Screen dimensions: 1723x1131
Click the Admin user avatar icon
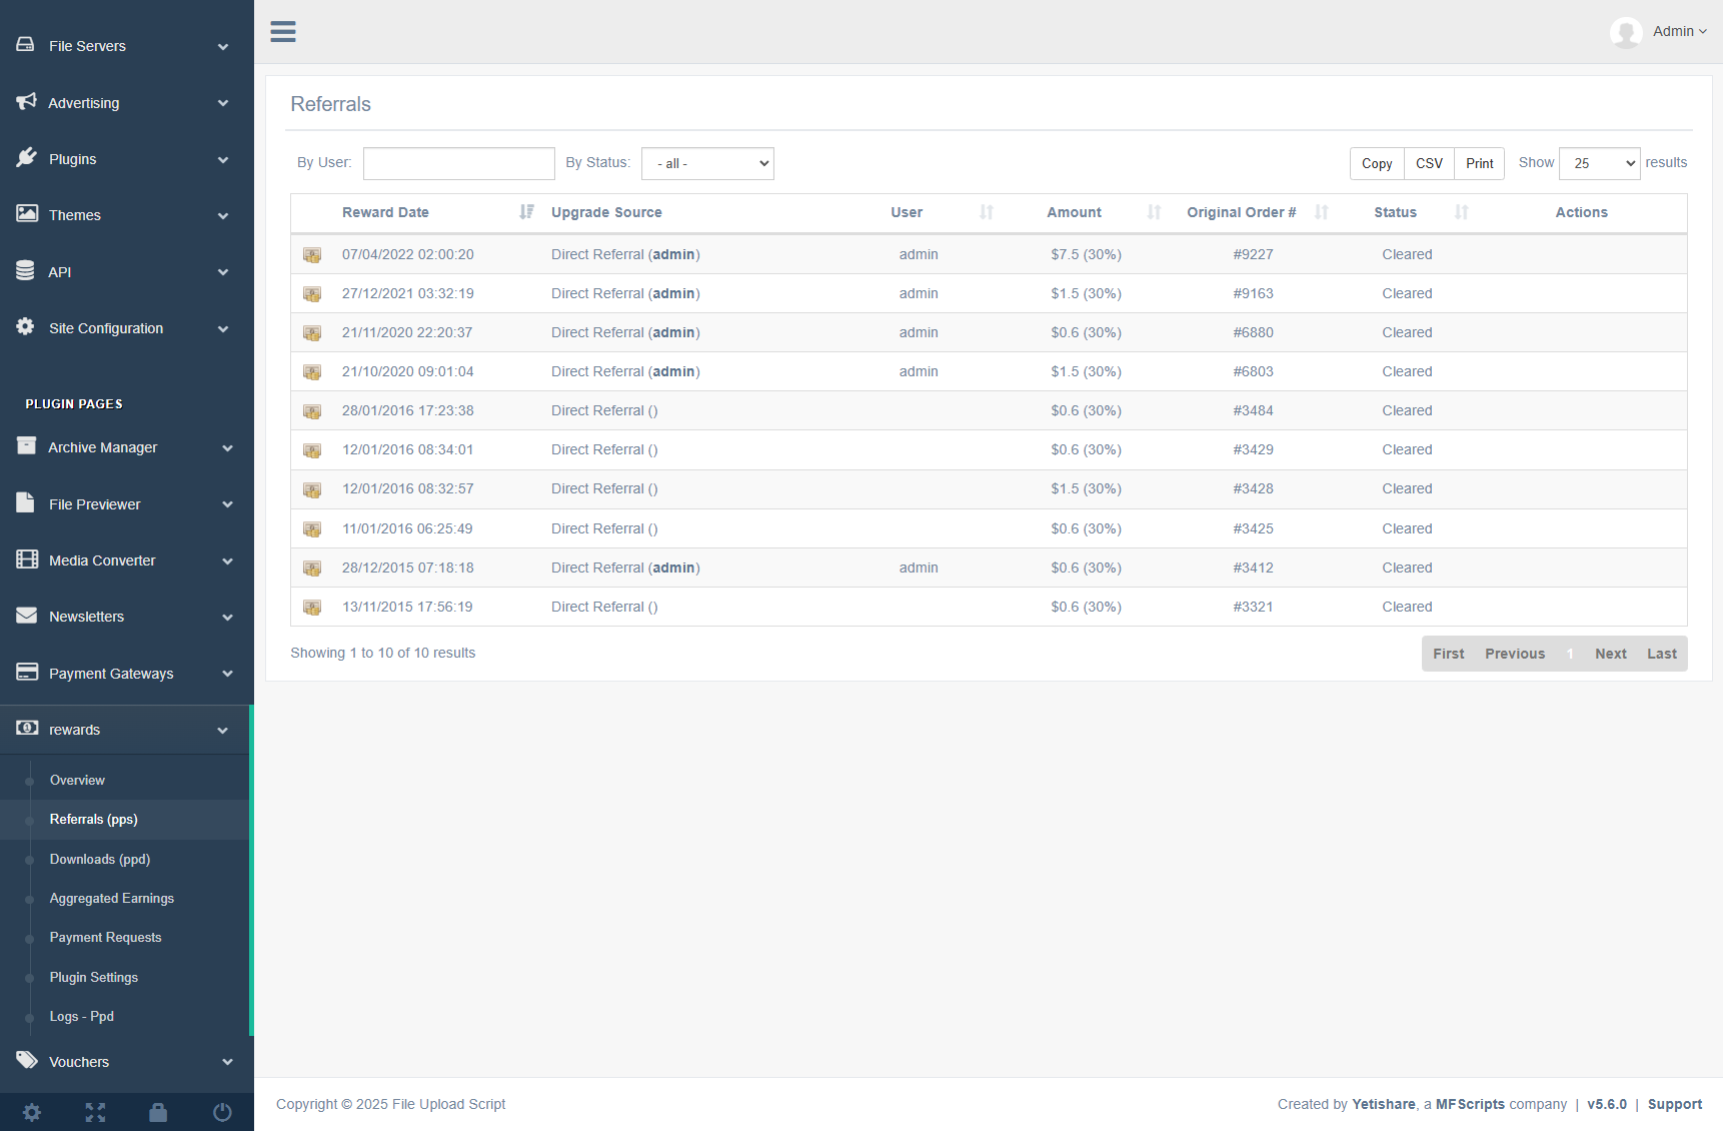(x=1626, y=32)
